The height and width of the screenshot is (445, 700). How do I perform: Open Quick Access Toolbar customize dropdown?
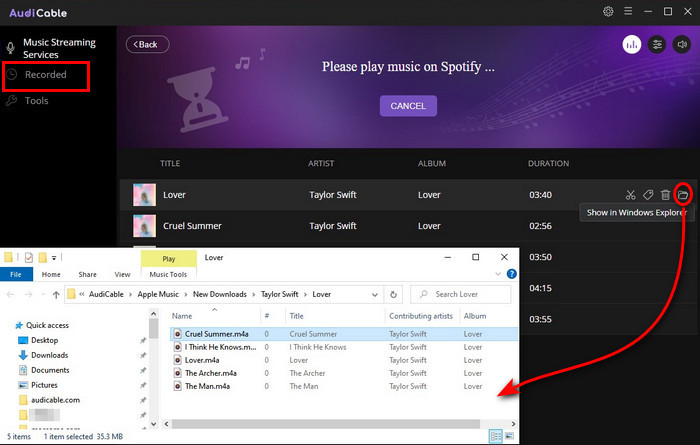click(x=54, y=258)
